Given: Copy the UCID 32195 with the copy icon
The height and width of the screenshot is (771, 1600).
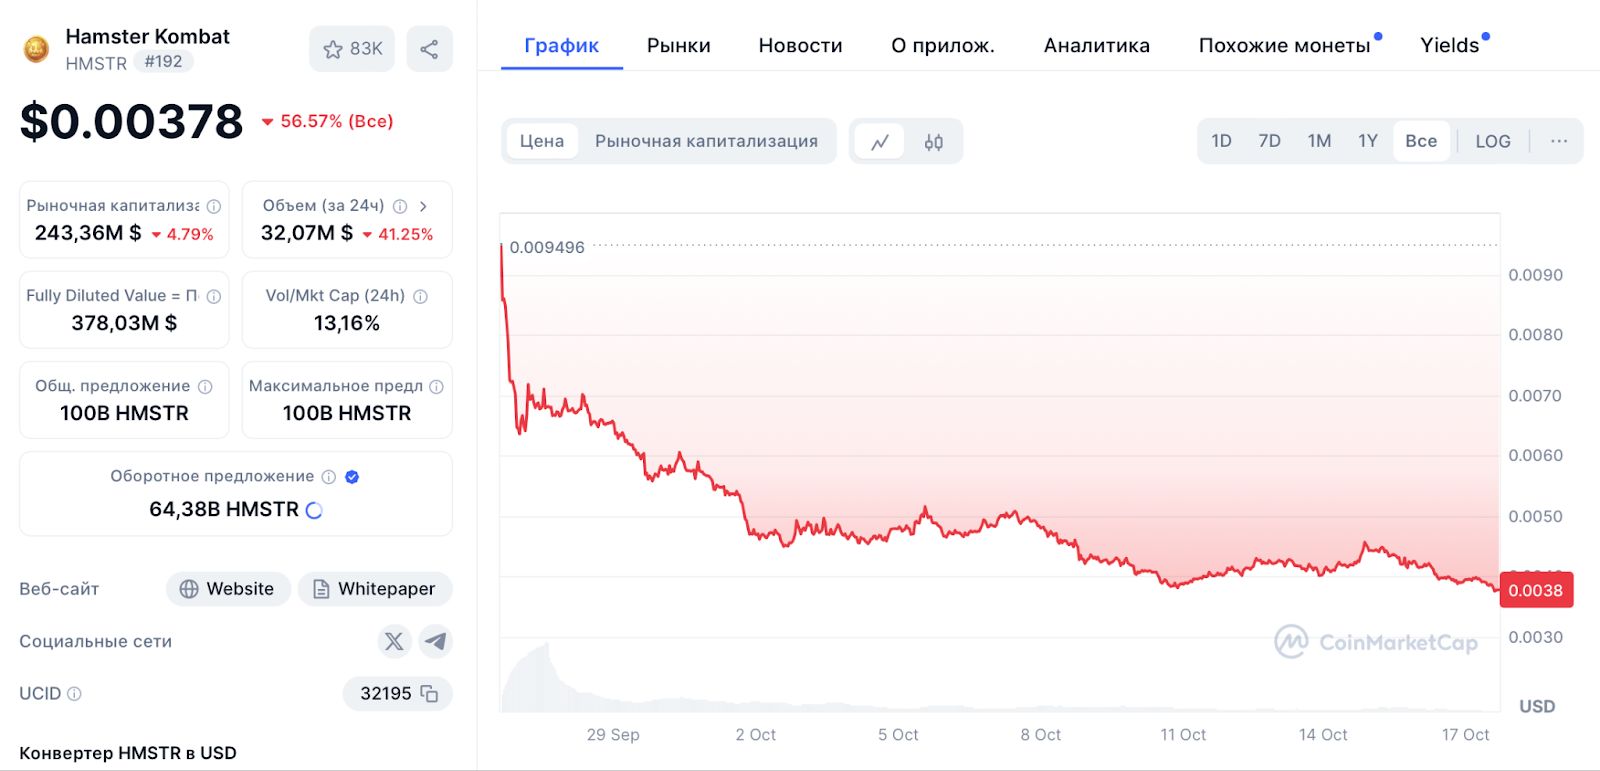Looking at the screenshot, I should coord(430,693).
